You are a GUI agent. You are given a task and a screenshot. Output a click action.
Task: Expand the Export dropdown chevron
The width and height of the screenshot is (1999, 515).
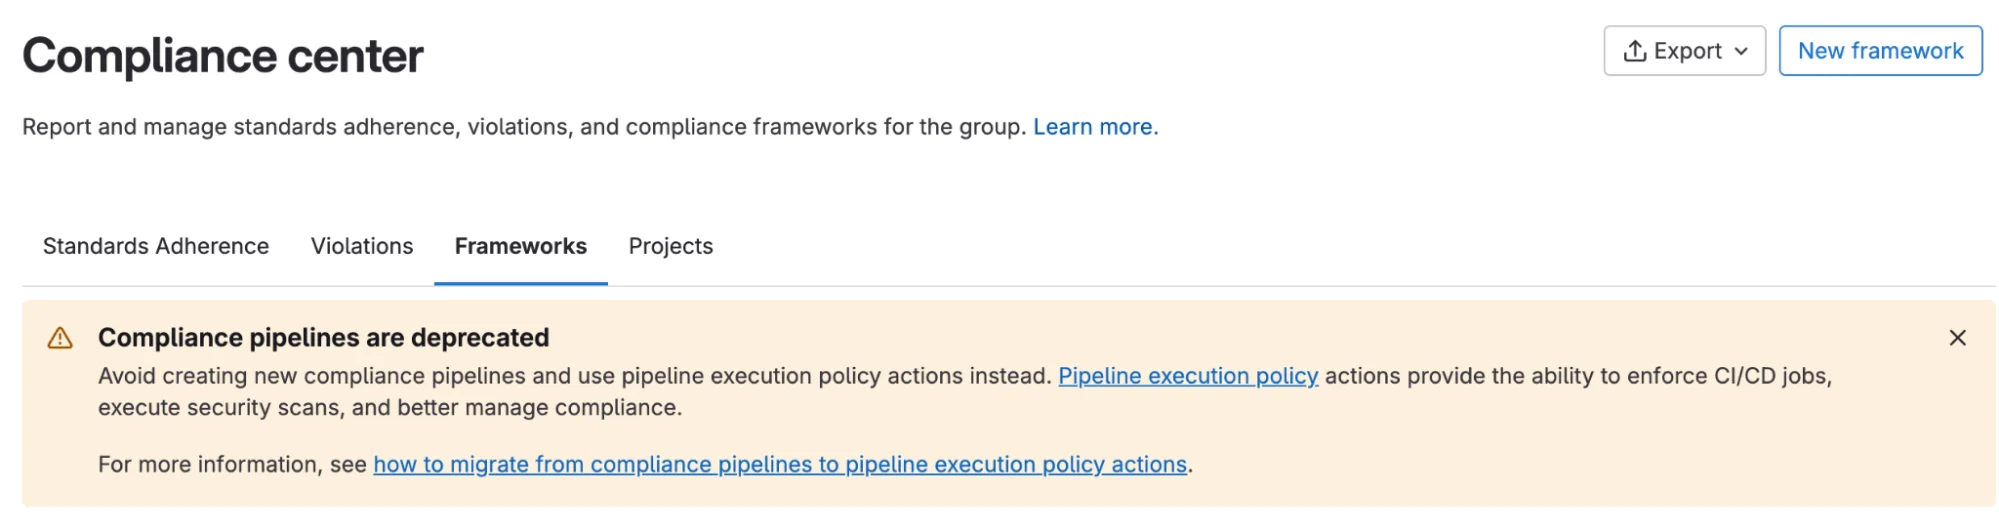(x=1741, y=51)
